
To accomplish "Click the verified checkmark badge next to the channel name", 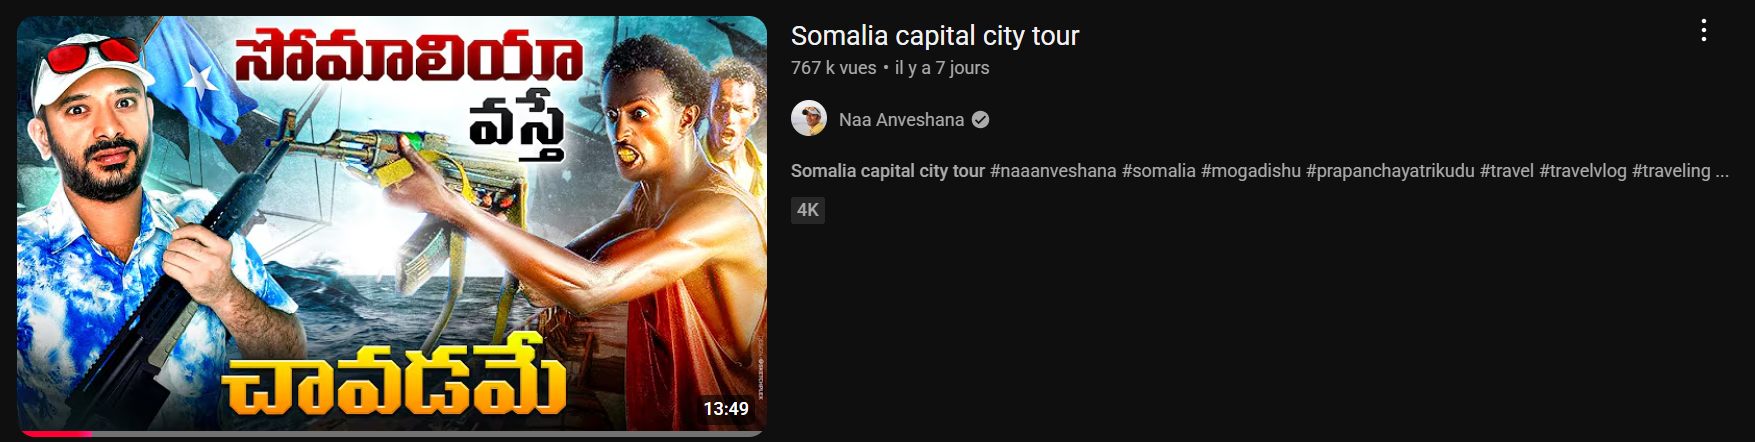I will [x=980, y=120].
